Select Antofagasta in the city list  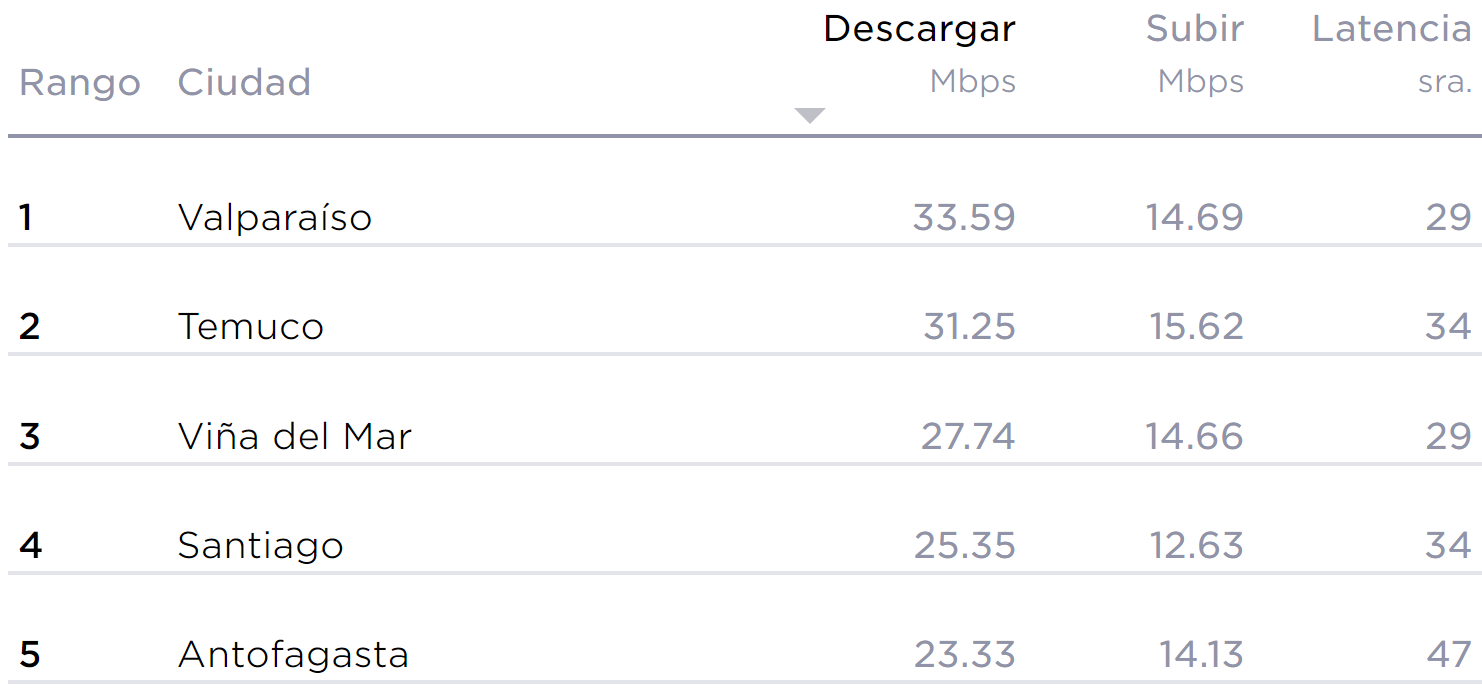(x=293, y=655)
